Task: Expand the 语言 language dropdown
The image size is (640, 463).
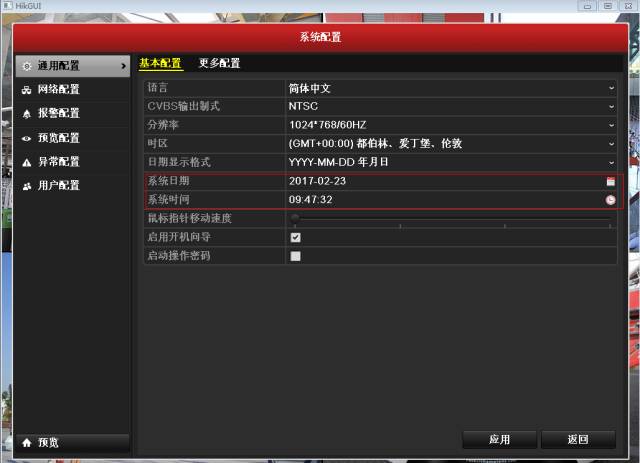Action: 611,88
